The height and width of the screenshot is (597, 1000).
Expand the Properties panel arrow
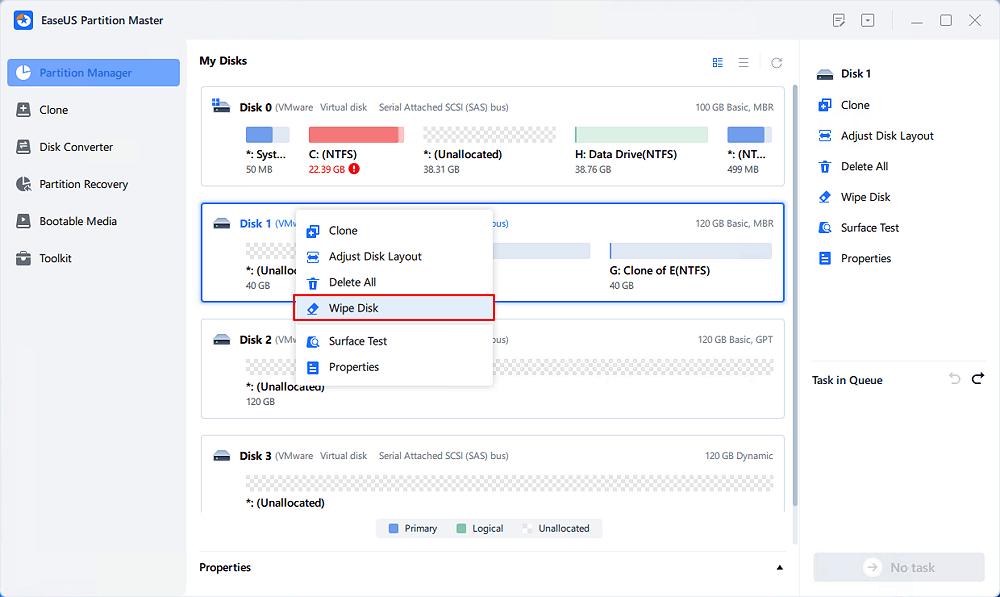point(780,568)
